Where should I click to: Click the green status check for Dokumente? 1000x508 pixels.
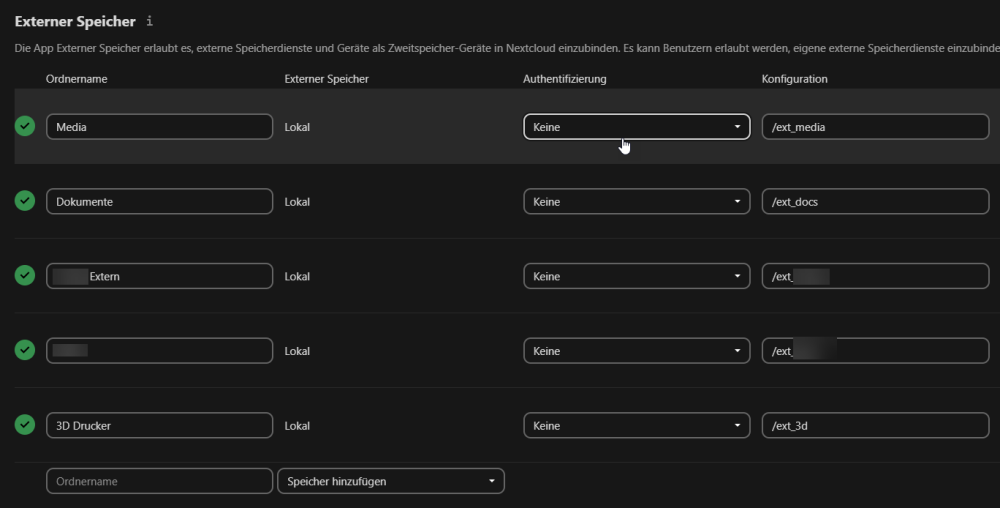coord(25,201)
